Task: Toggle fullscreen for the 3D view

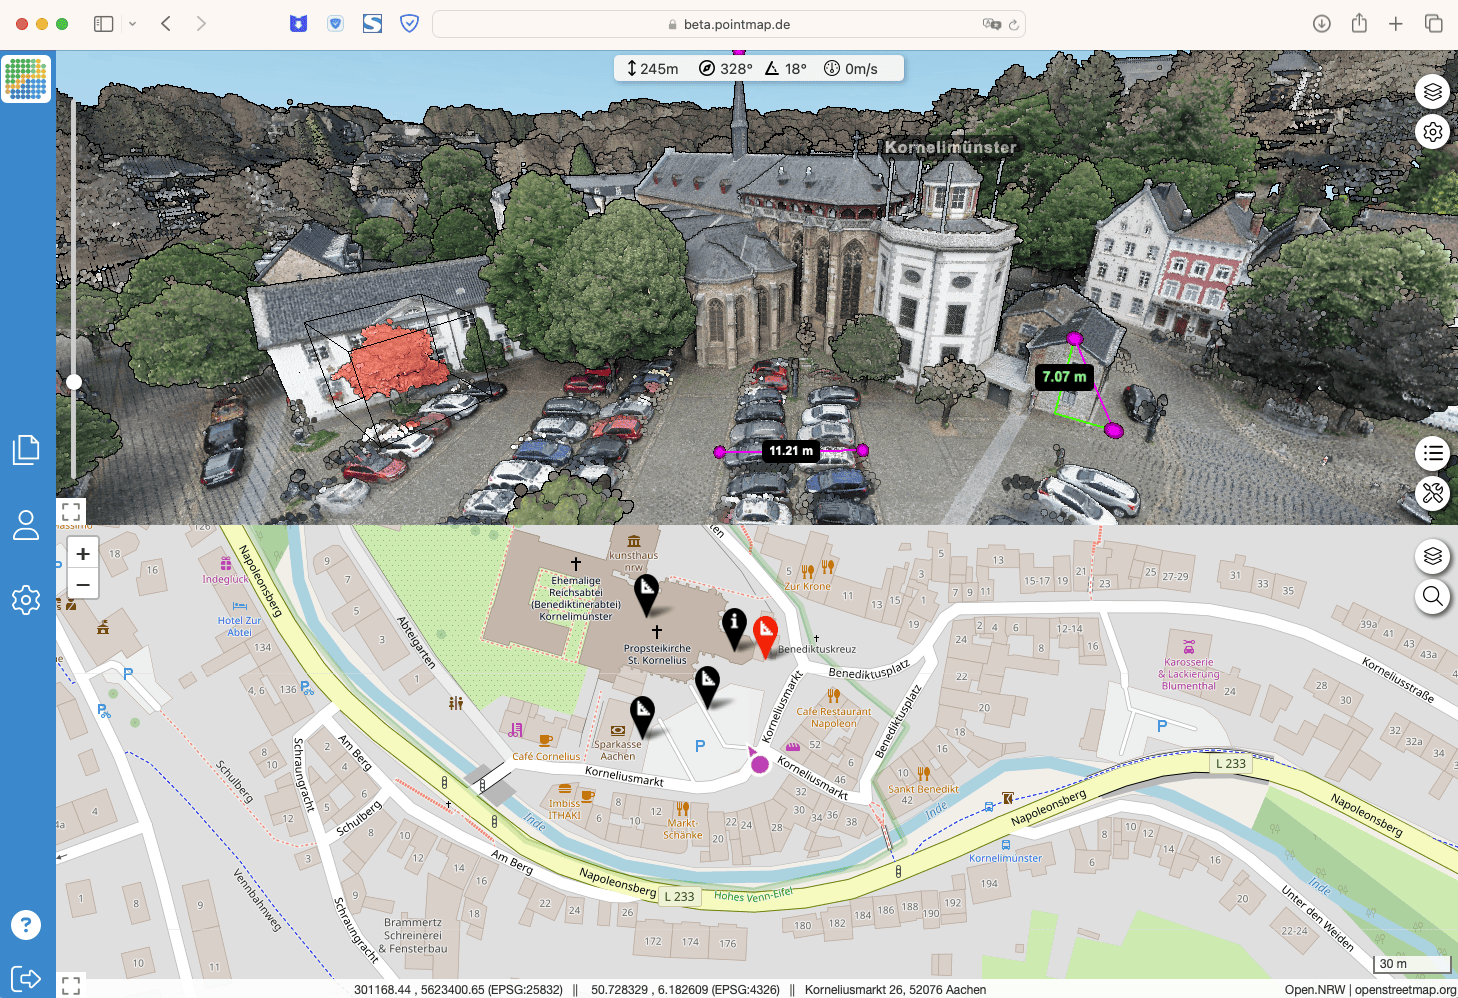Action: 71,511
